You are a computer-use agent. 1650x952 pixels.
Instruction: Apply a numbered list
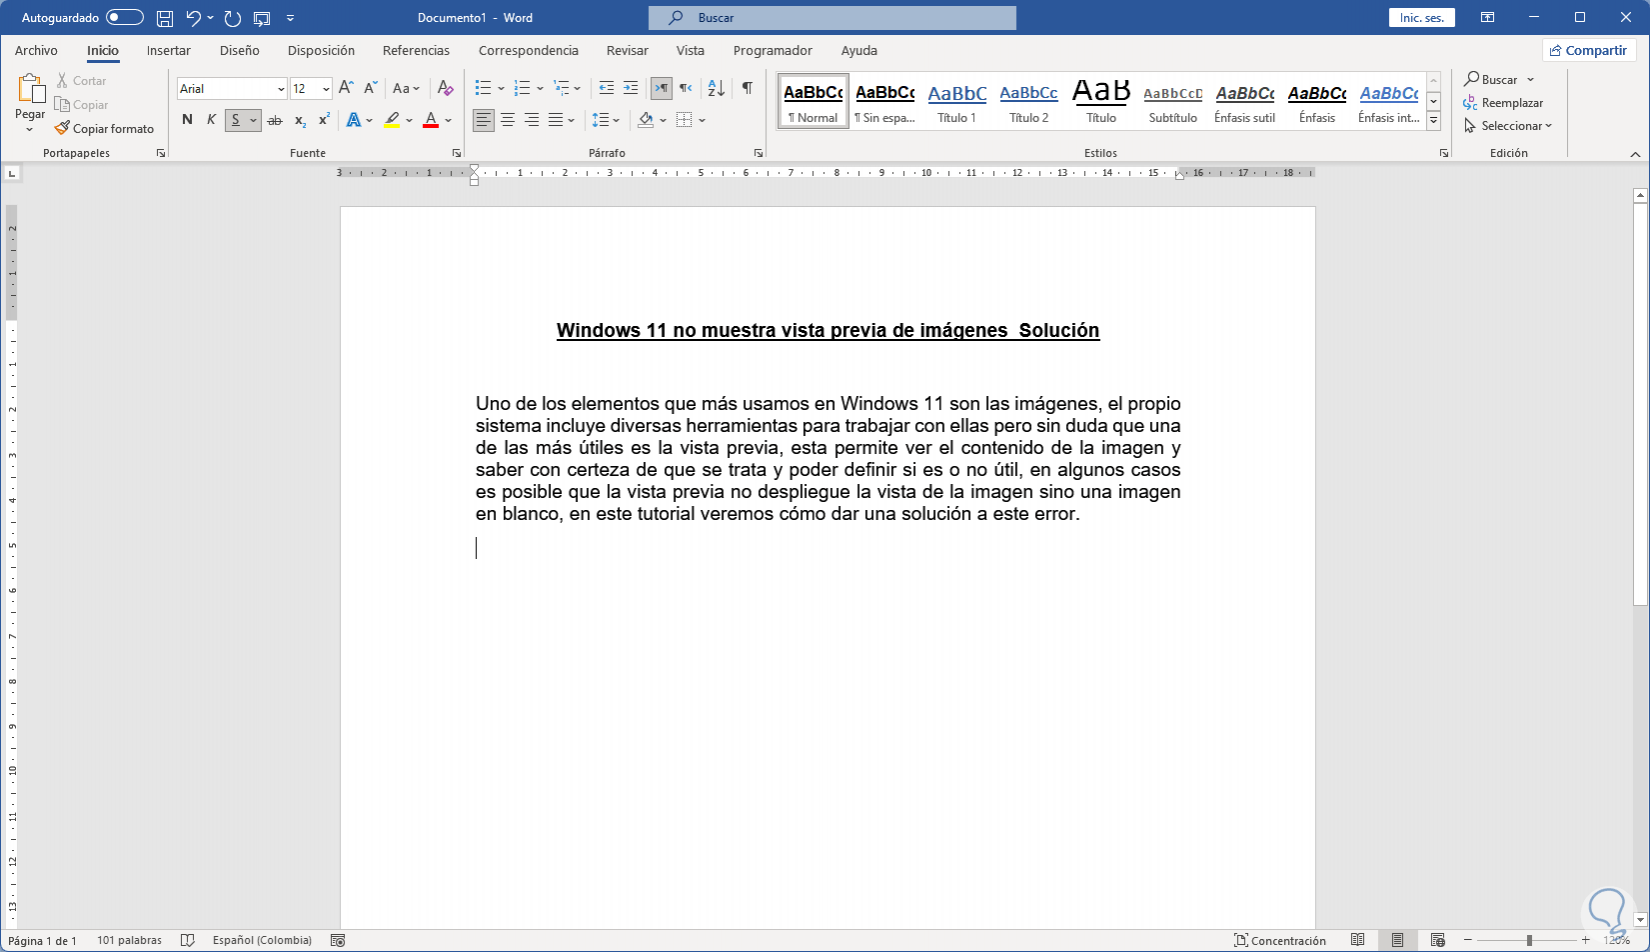click(x=522, y=88)
